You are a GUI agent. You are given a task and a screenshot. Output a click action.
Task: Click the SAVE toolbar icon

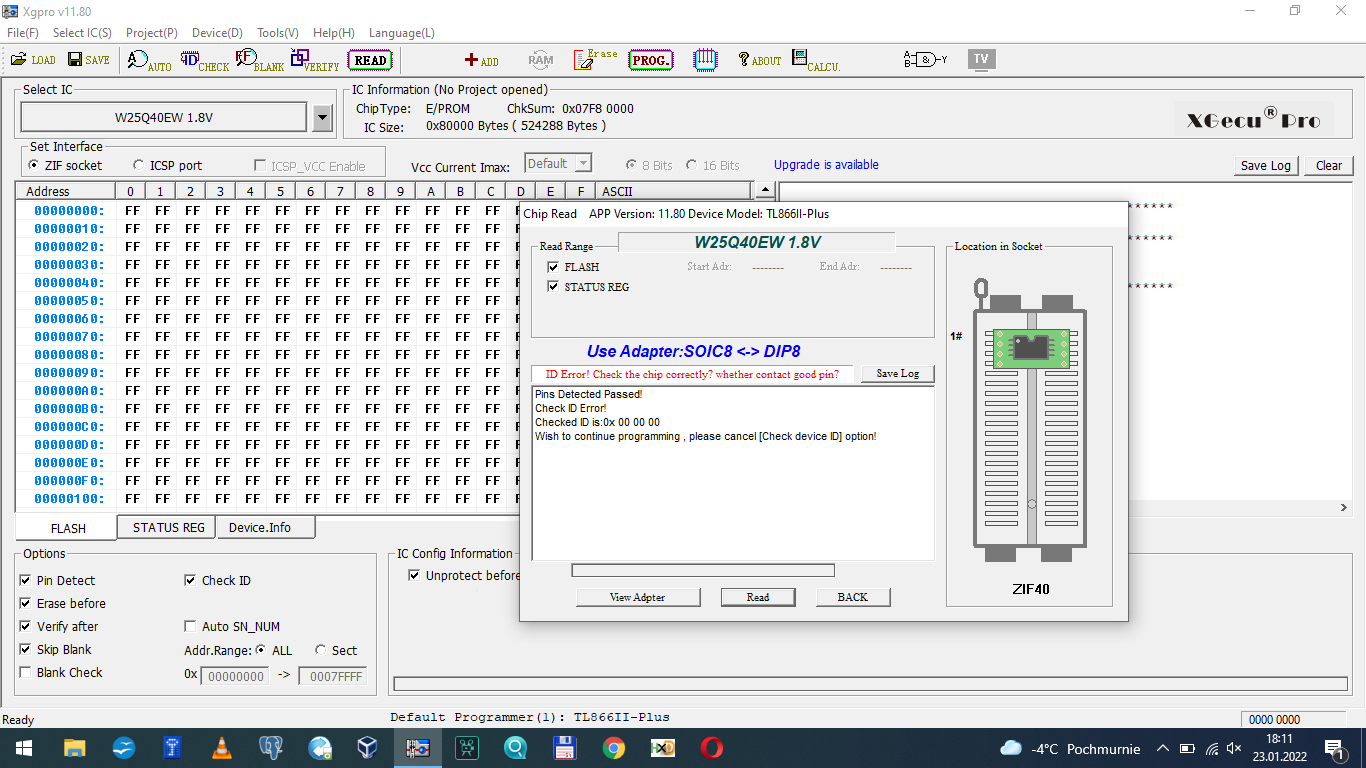89,60
